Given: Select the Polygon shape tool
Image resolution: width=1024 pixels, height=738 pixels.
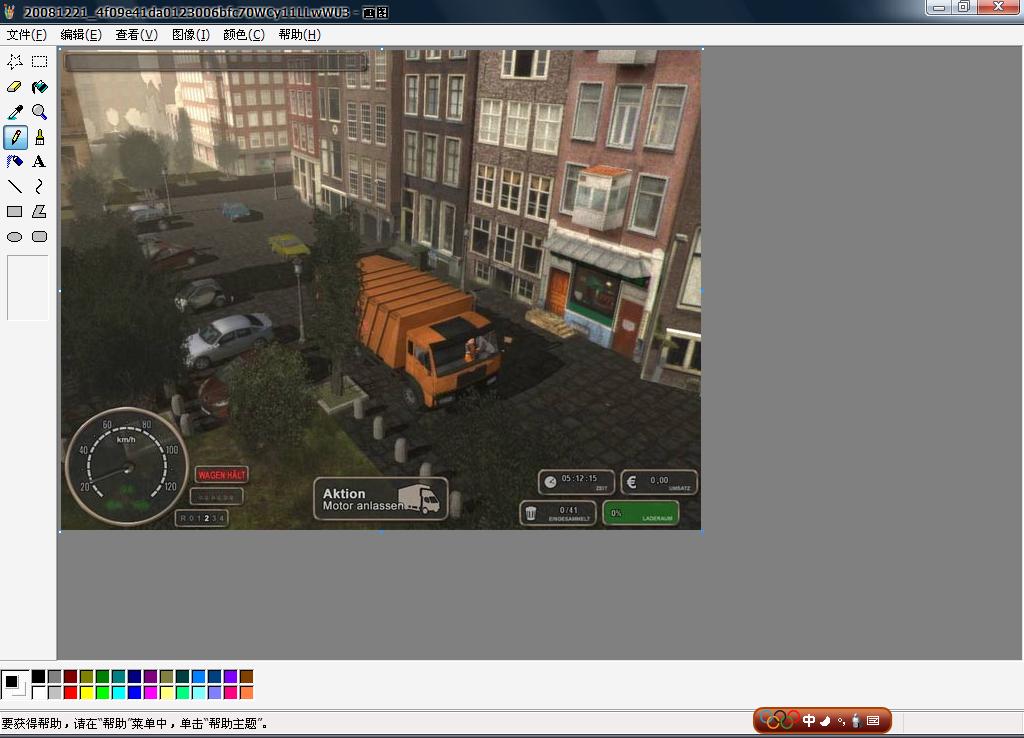Looking at the screenshot, I should pos(39,211).
